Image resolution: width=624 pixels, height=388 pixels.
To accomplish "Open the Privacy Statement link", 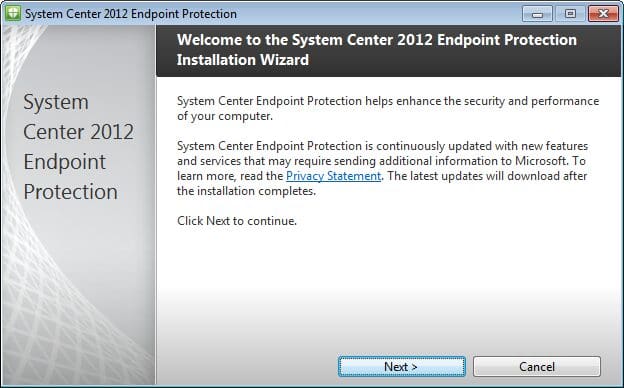I will coord(333,176).
